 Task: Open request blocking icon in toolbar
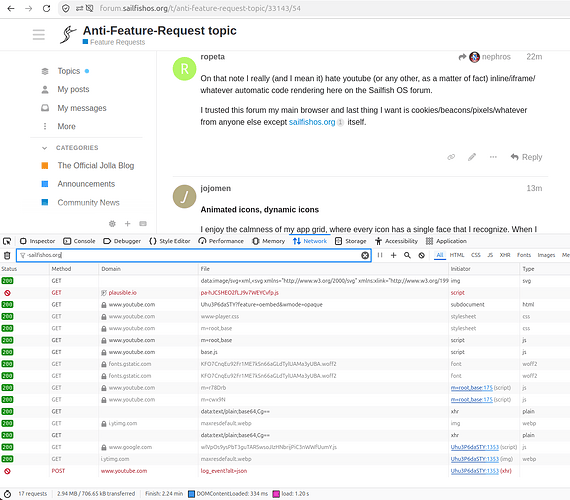coord(421,255)
